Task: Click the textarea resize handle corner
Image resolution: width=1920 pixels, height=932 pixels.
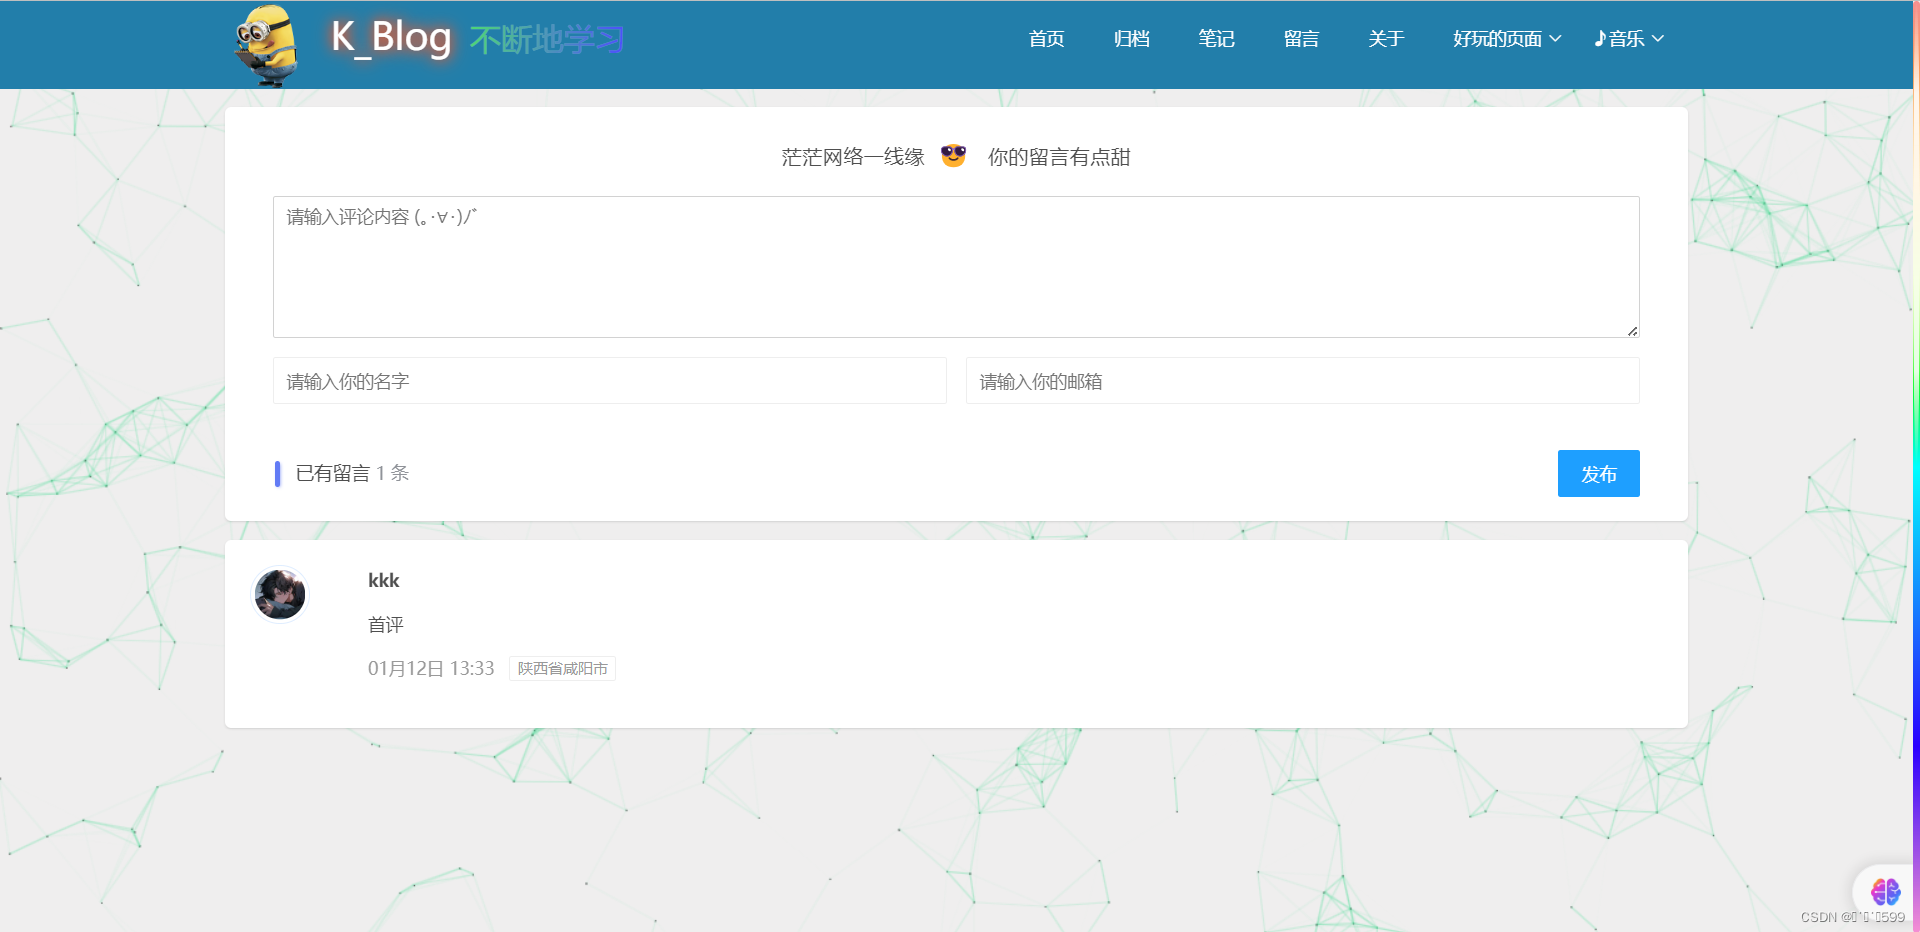Action: click(x=1632, y=331)
